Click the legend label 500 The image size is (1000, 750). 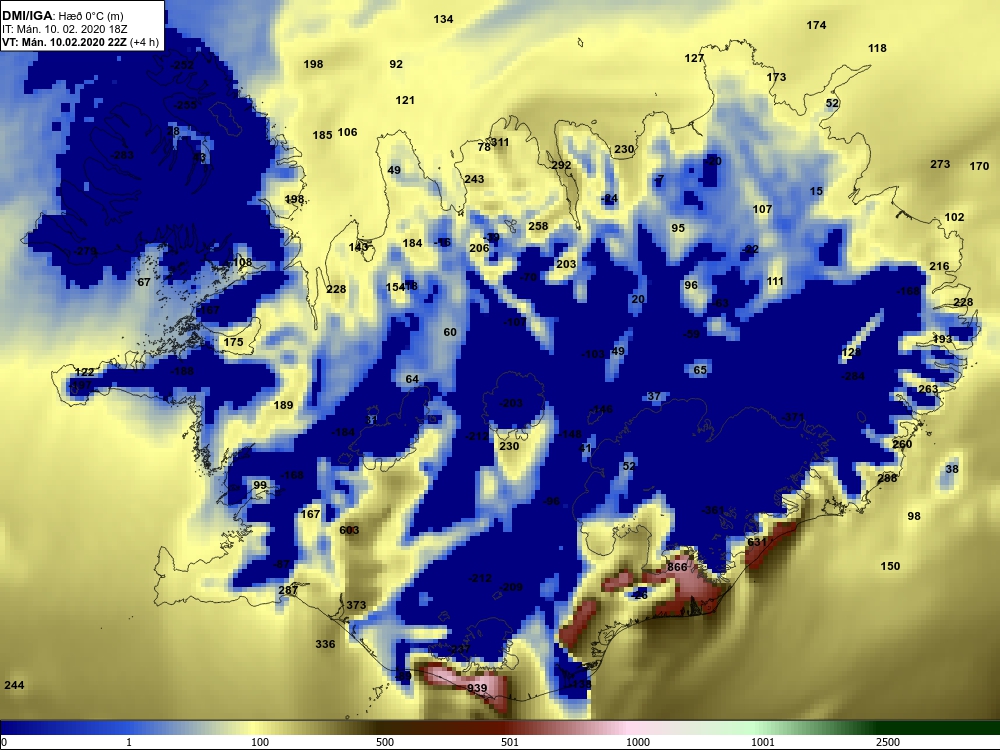(385, 742)
